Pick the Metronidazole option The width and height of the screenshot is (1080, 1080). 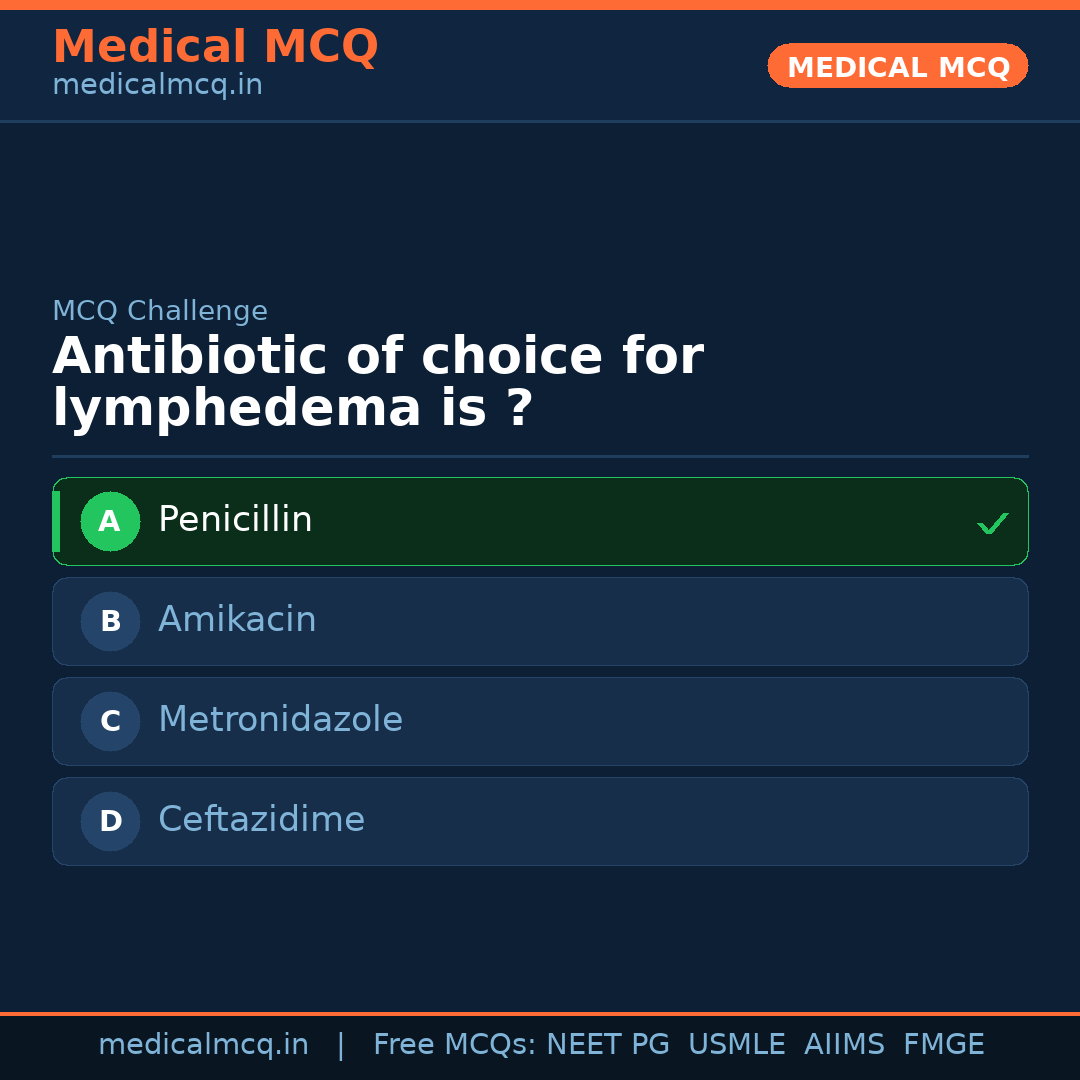coord(540,721)
